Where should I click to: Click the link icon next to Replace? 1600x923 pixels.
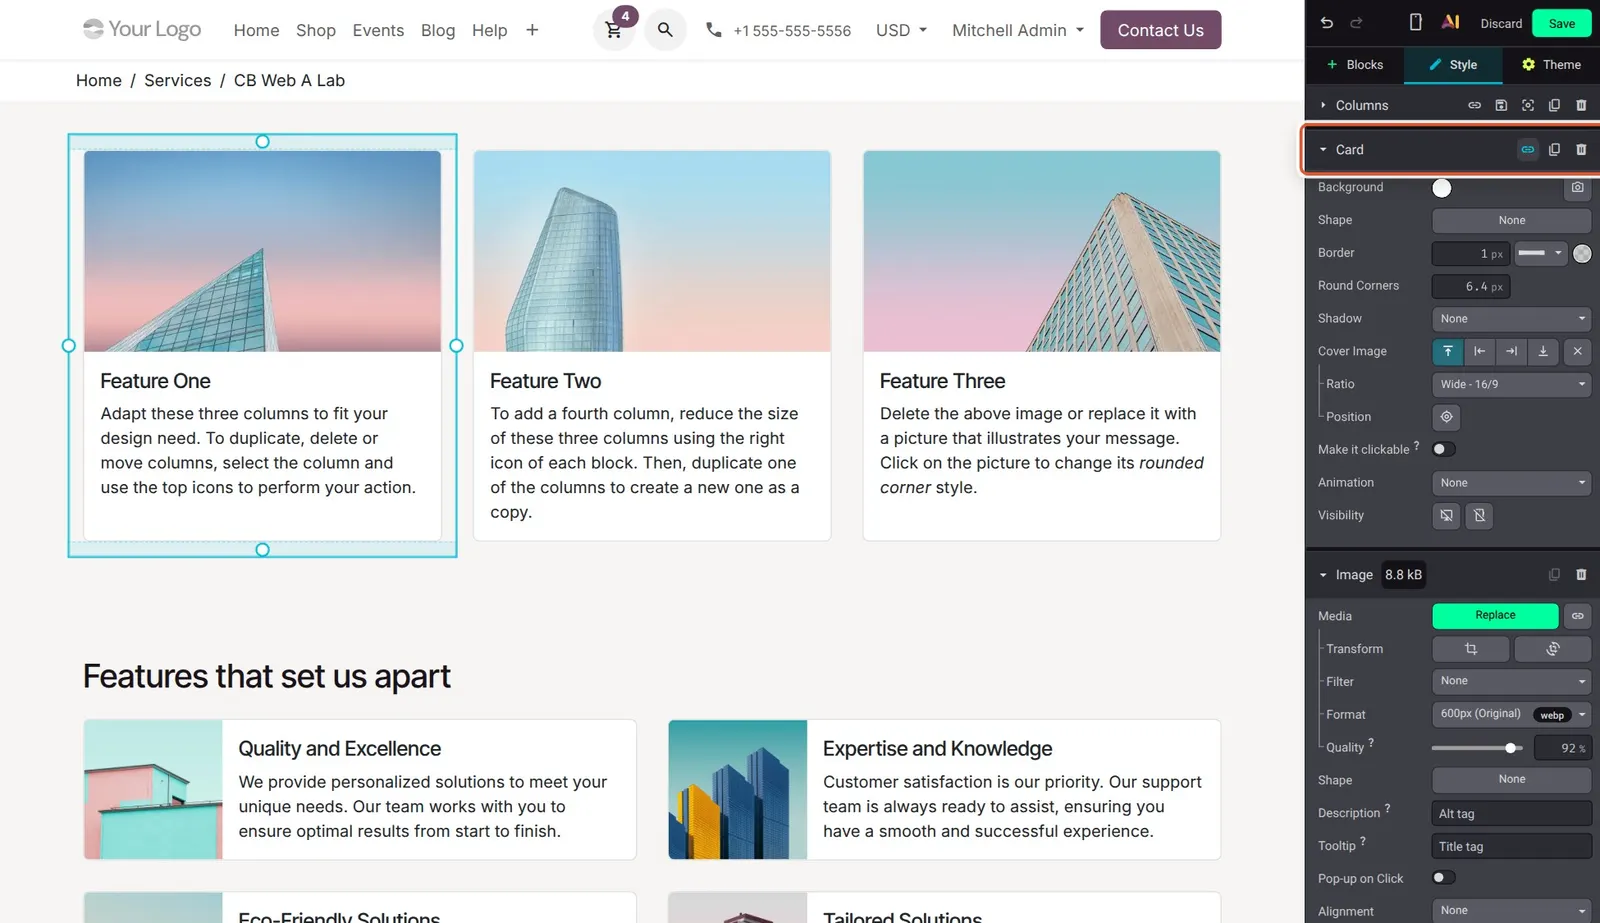click(x=1577, y=616)
